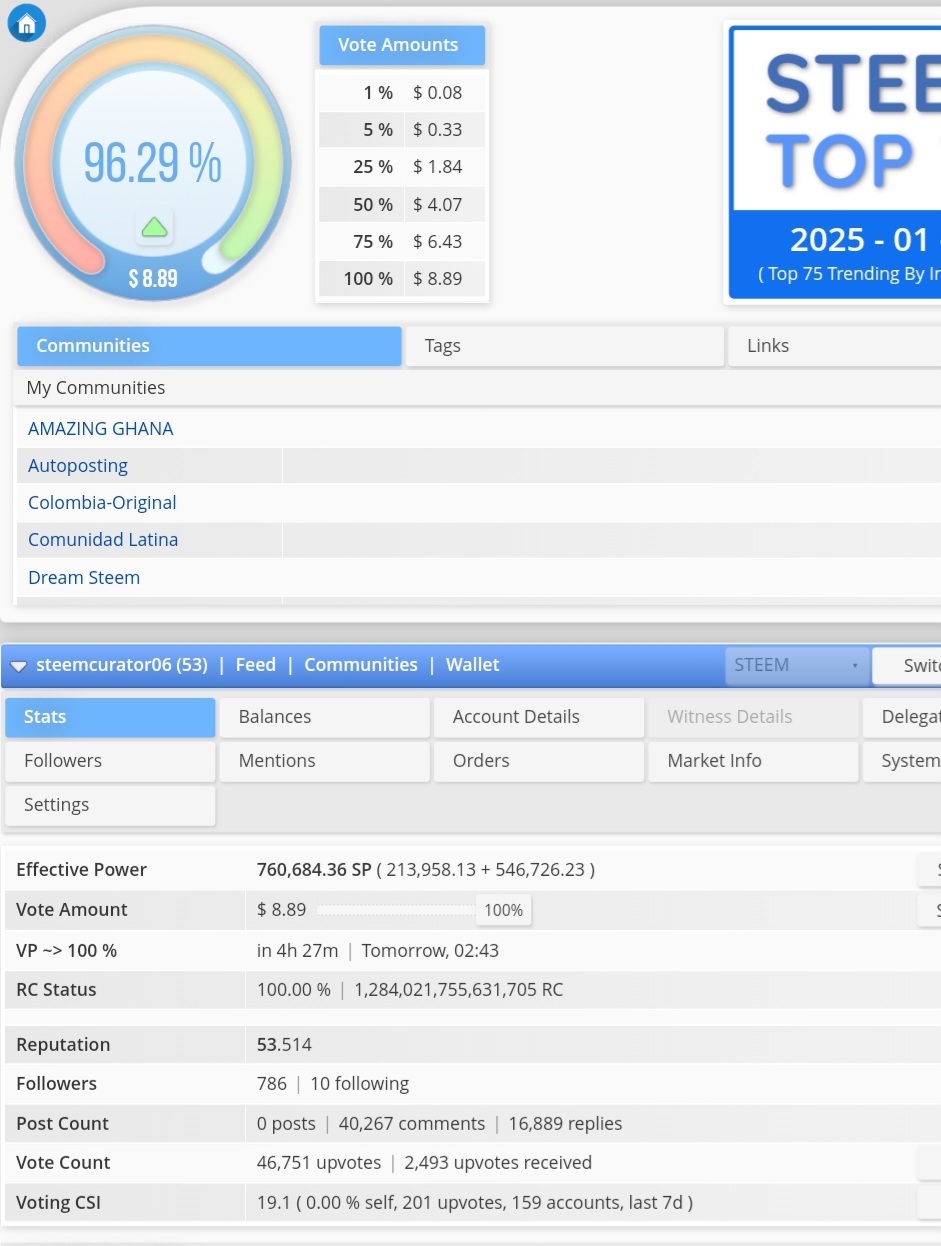Open the Account Details tab
The width and height of the screenshot is (941, 1246).
point(539,717)
